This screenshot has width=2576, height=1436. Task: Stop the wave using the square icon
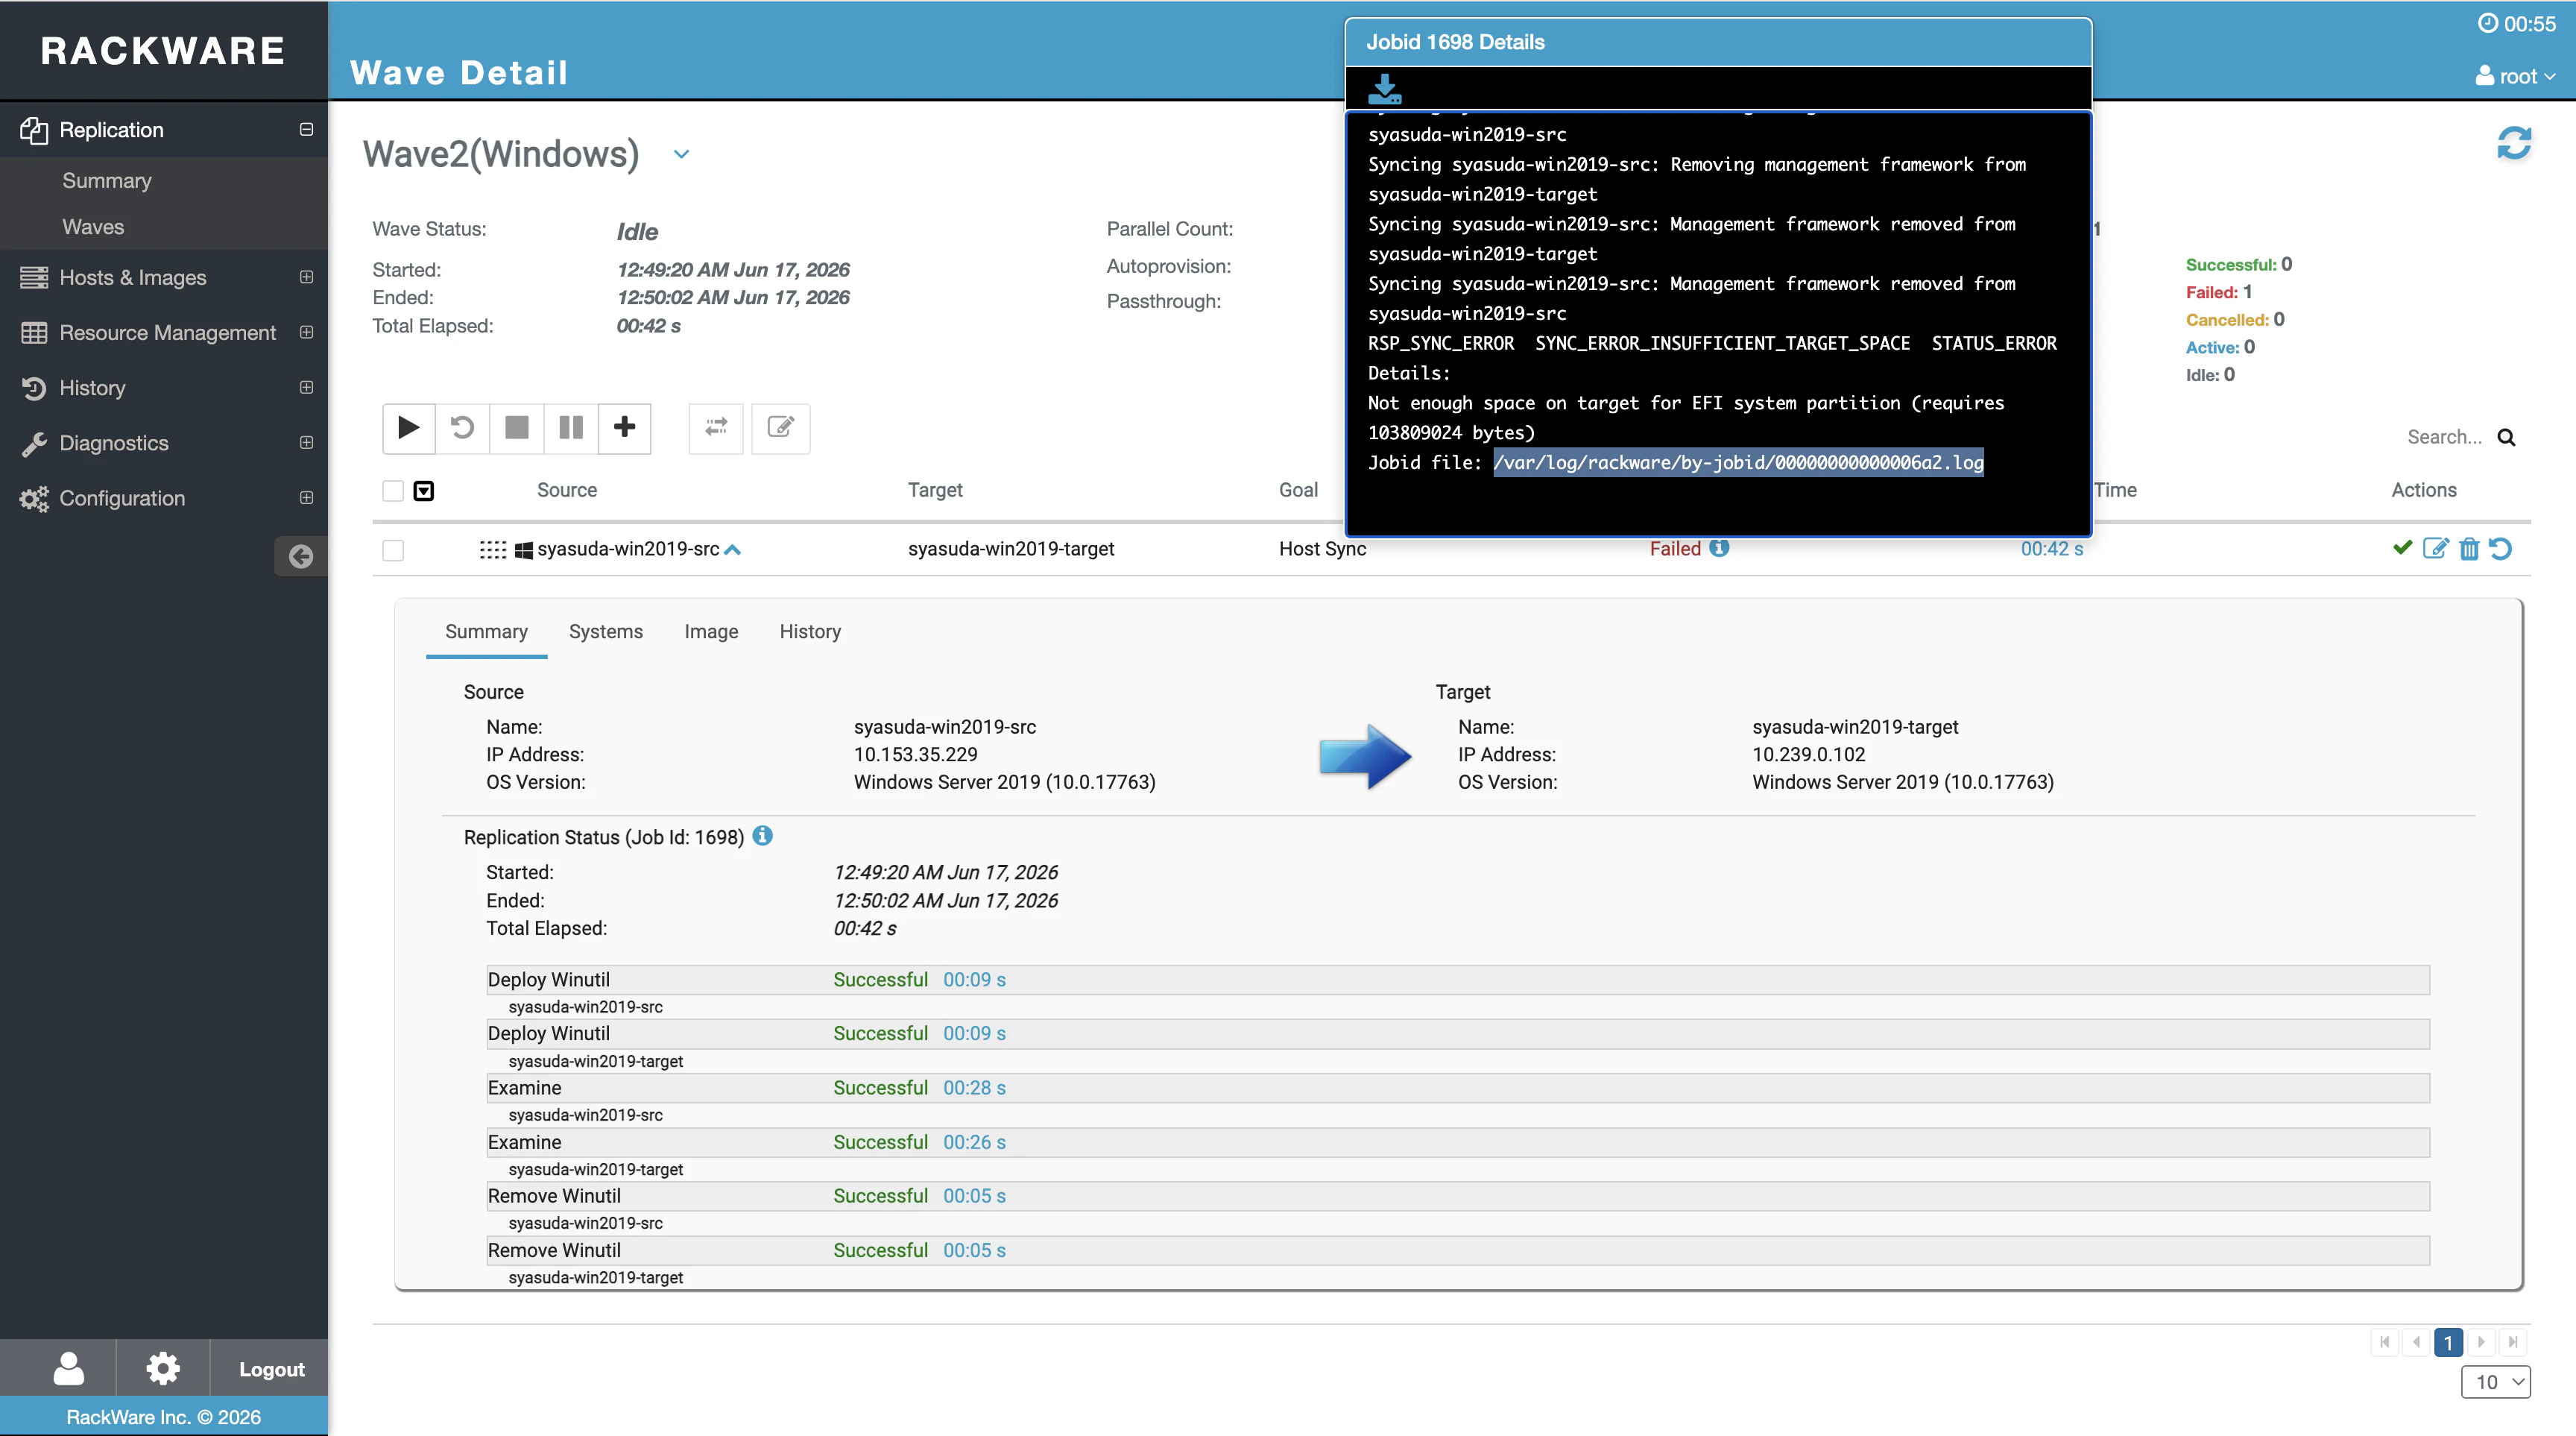coord(516,428)
